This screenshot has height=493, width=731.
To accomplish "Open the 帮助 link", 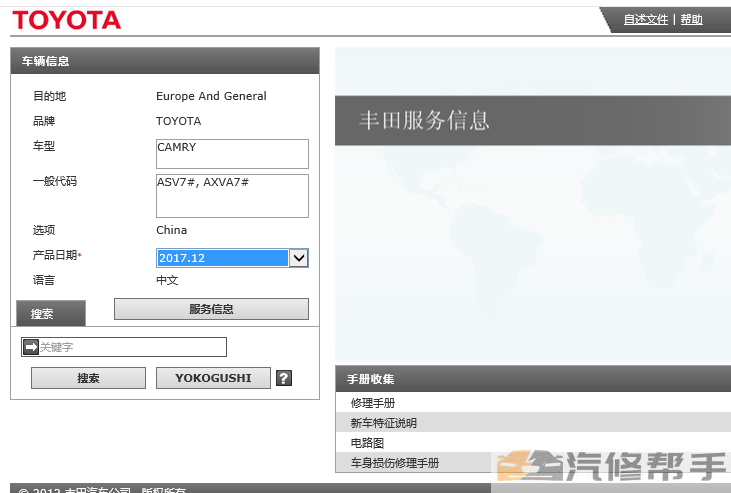I will pos(691,20).
